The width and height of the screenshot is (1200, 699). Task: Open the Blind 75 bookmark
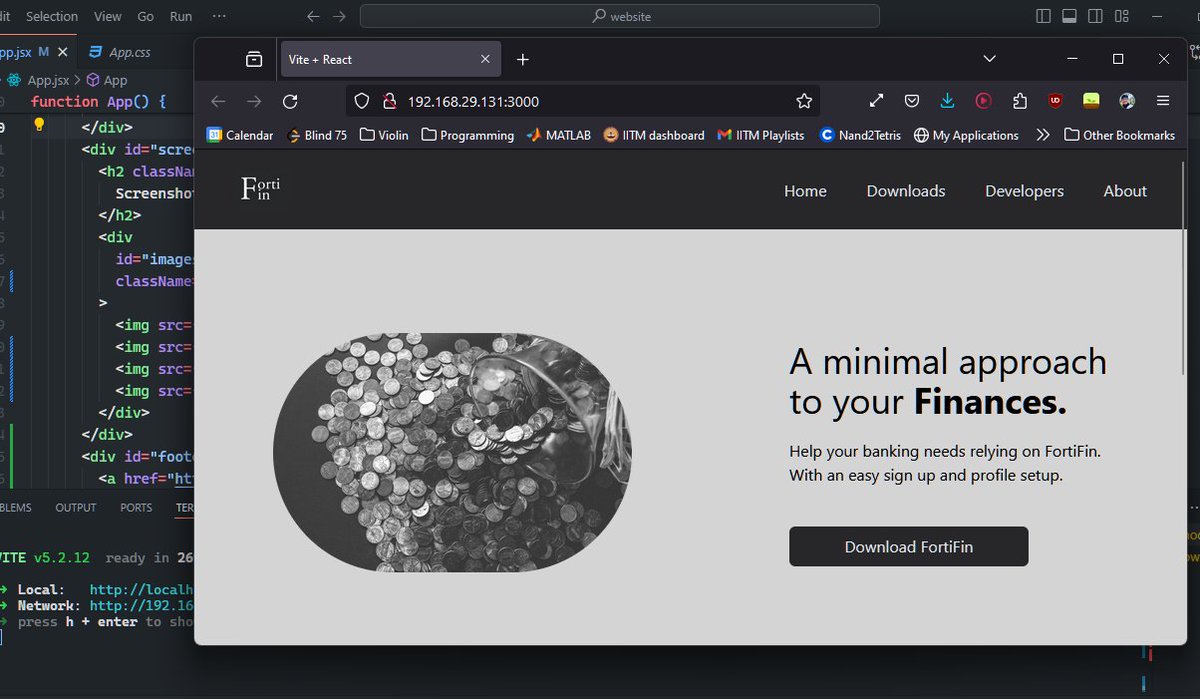point(317,135)
